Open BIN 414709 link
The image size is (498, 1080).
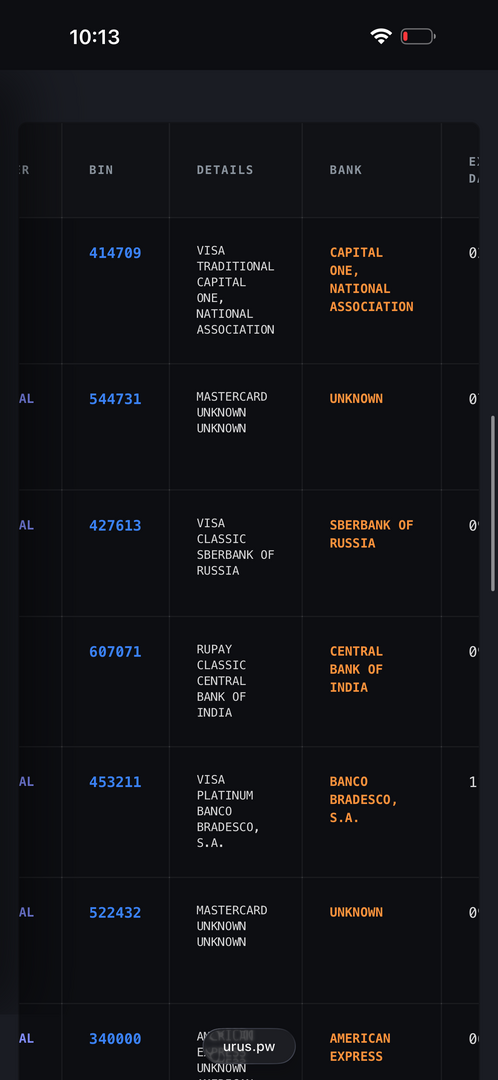(x=115, y=253)
